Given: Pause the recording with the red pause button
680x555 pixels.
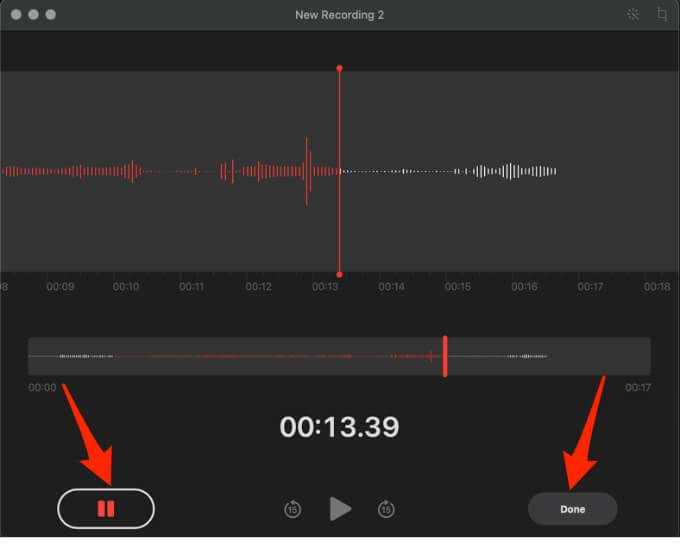Looking at the screenshot, I should (106, 509).
